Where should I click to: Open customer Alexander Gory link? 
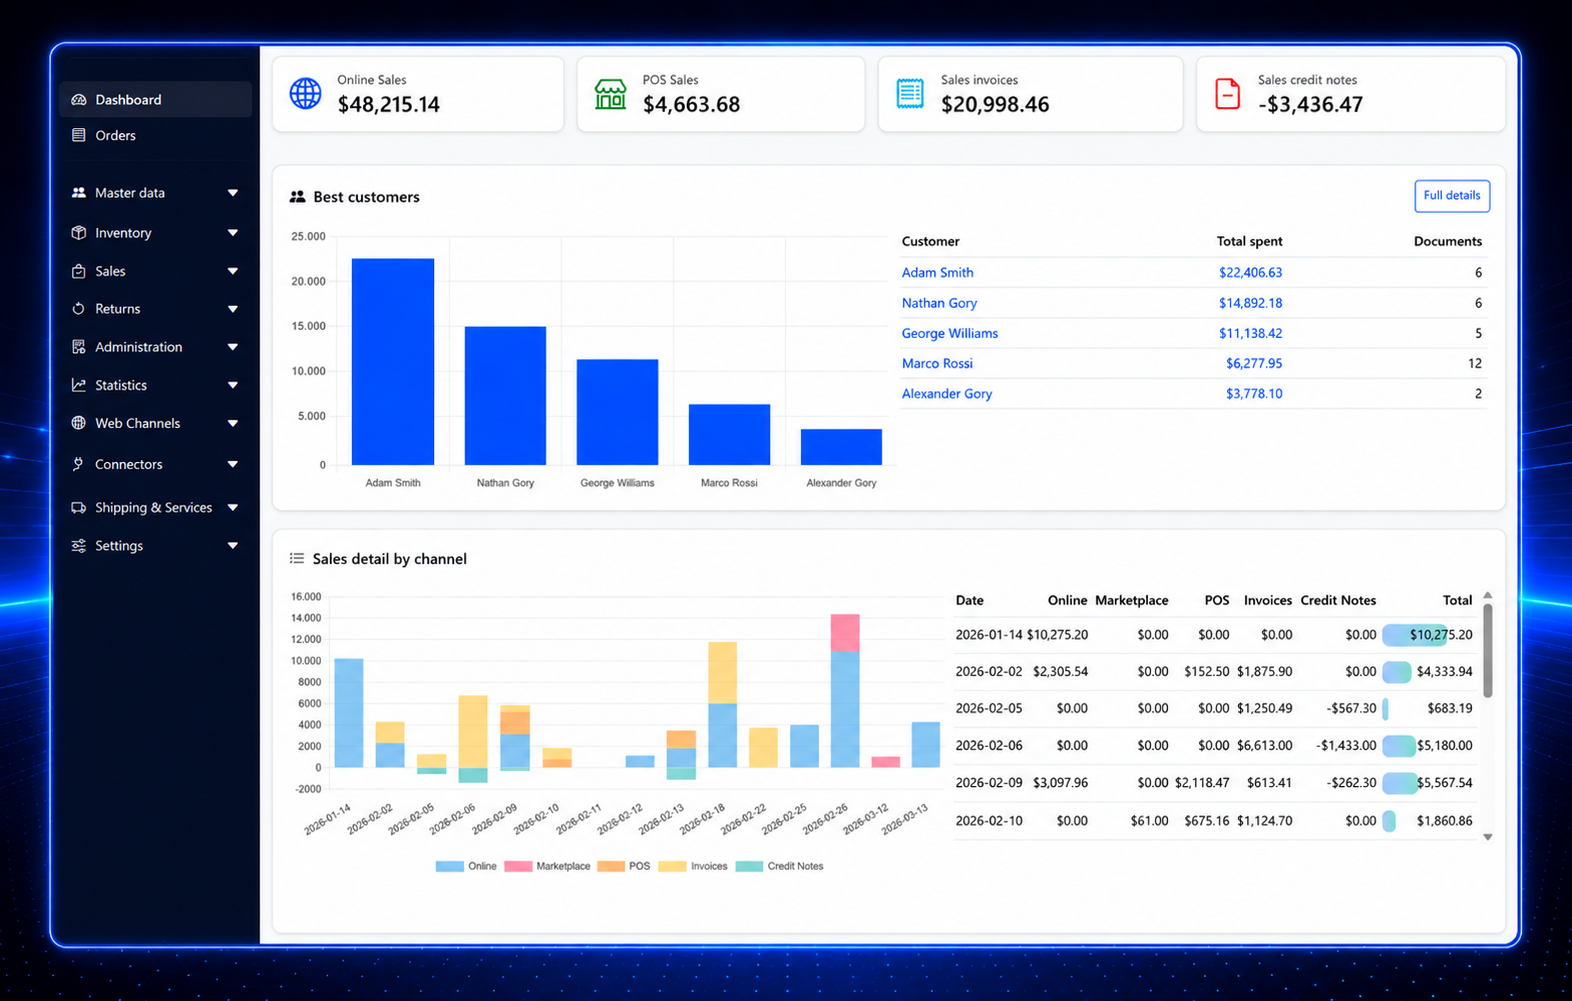click(x=947, y=393)
